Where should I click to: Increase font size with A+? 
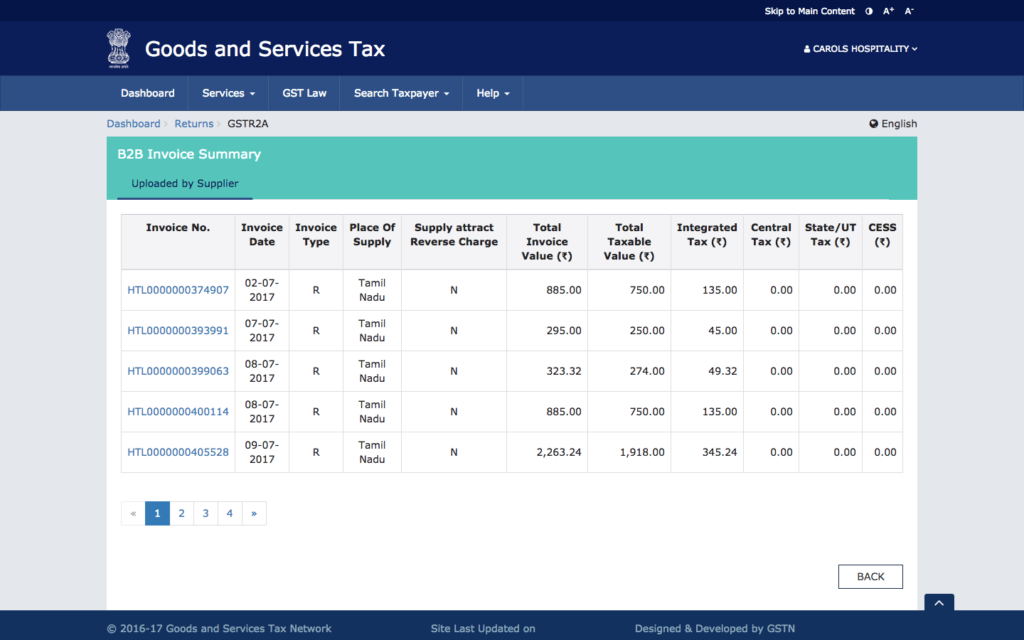[x=888, y=11]
